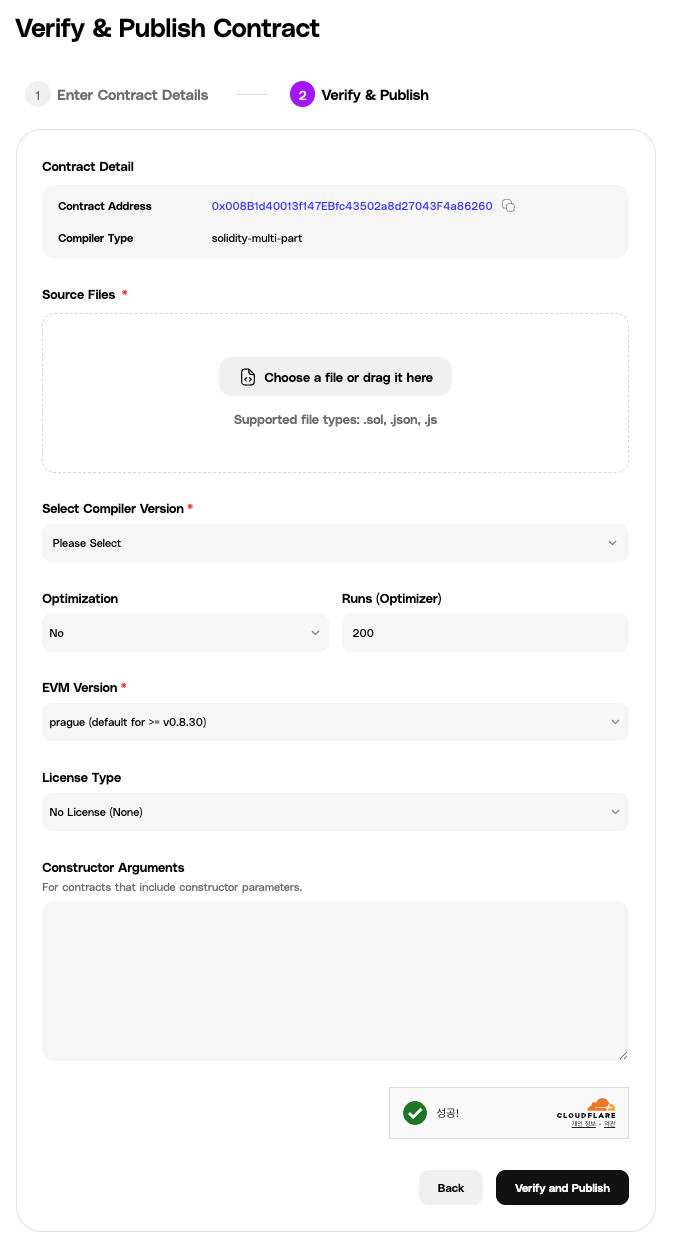Expand the Optimization dropdown set to No

coord(185,633)
